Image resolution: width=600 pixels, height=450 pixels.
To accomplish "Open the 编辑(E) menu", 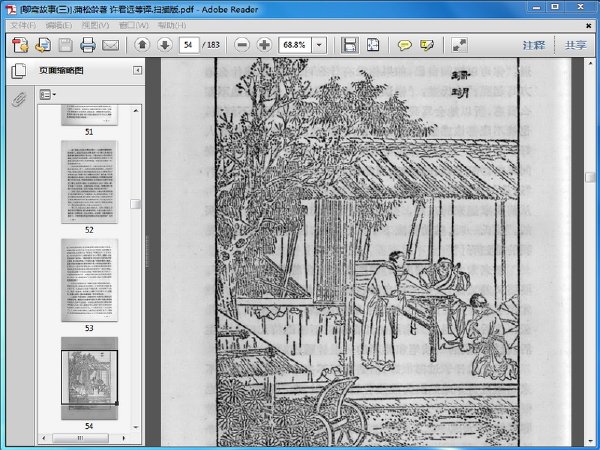I will [59, 25].
